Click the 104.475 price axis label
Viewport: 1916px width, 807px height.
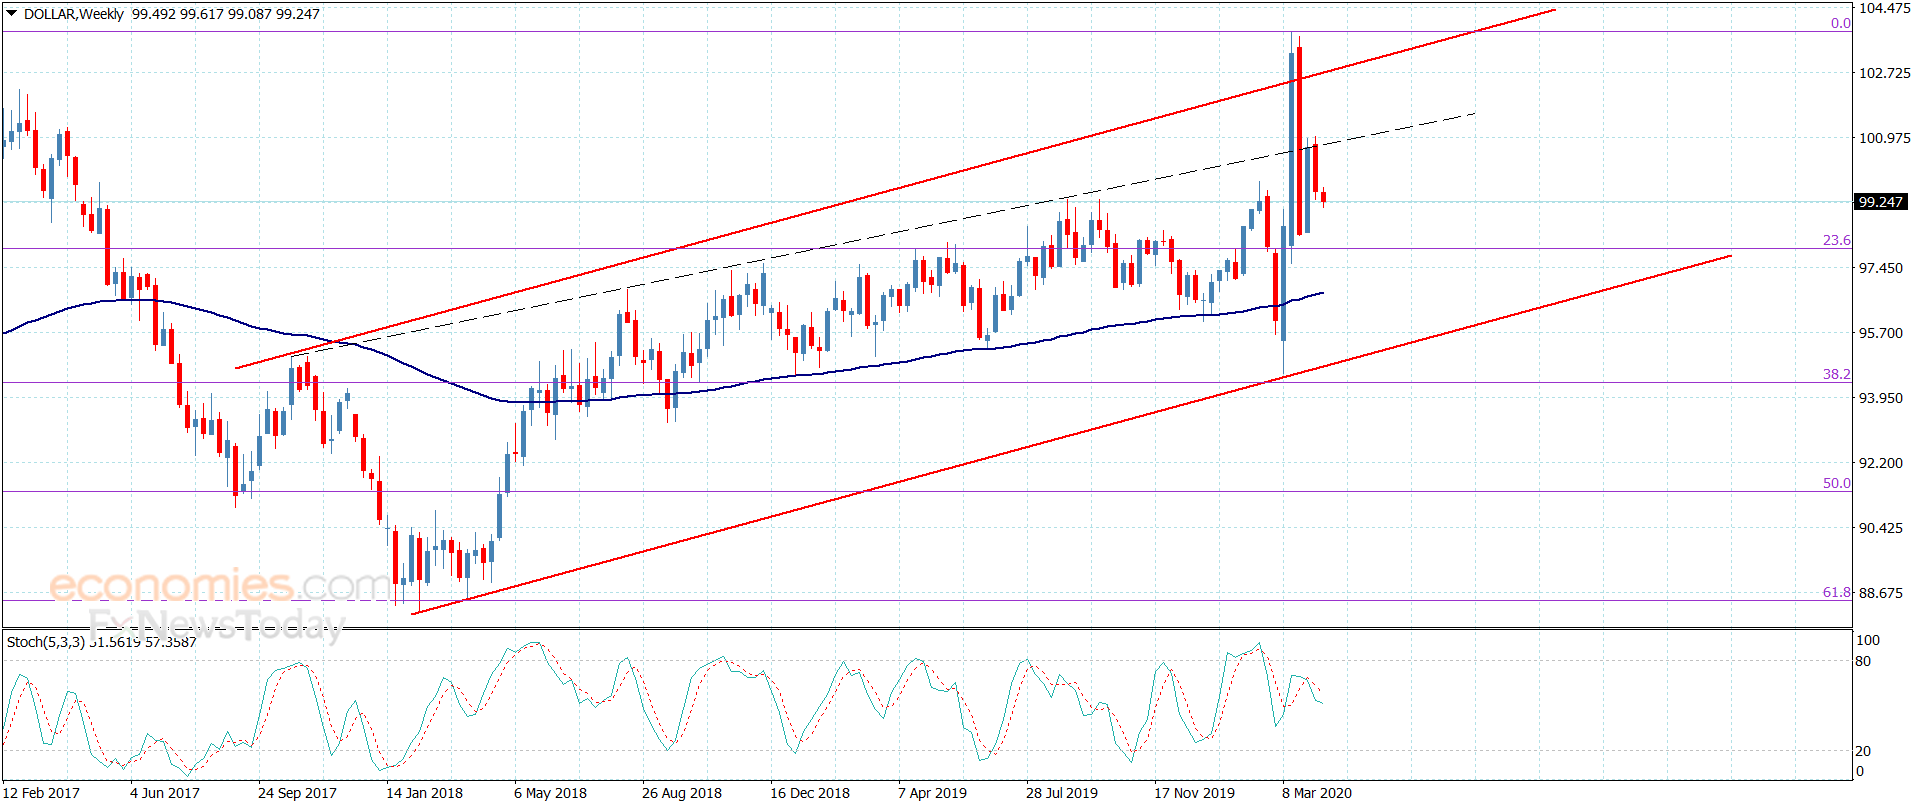click(x=1884, y=8)
